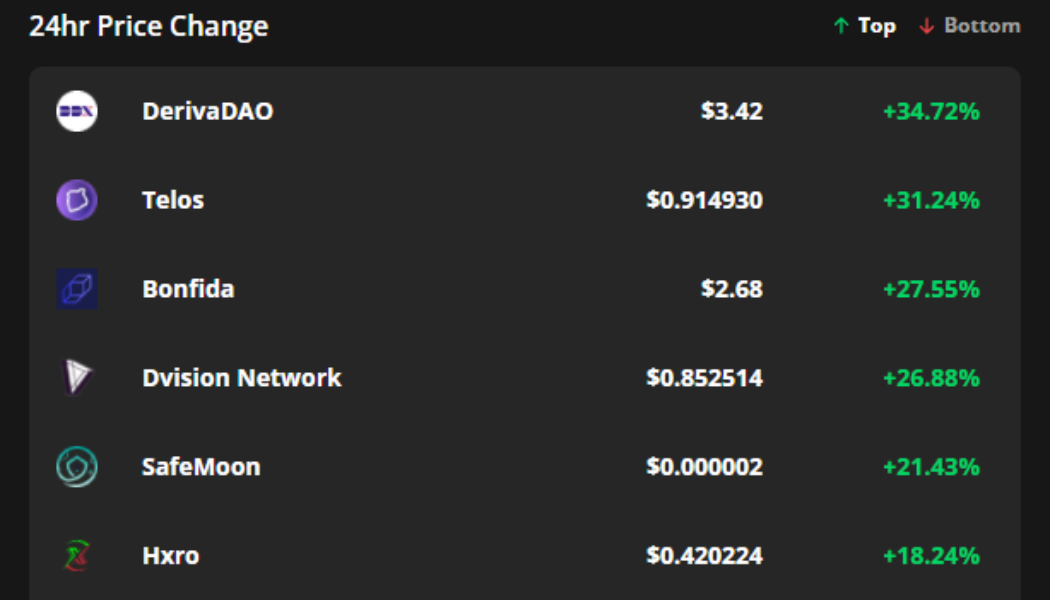
Task: Click the purple Telos logo icon
Action: click(x=76, y=200)
